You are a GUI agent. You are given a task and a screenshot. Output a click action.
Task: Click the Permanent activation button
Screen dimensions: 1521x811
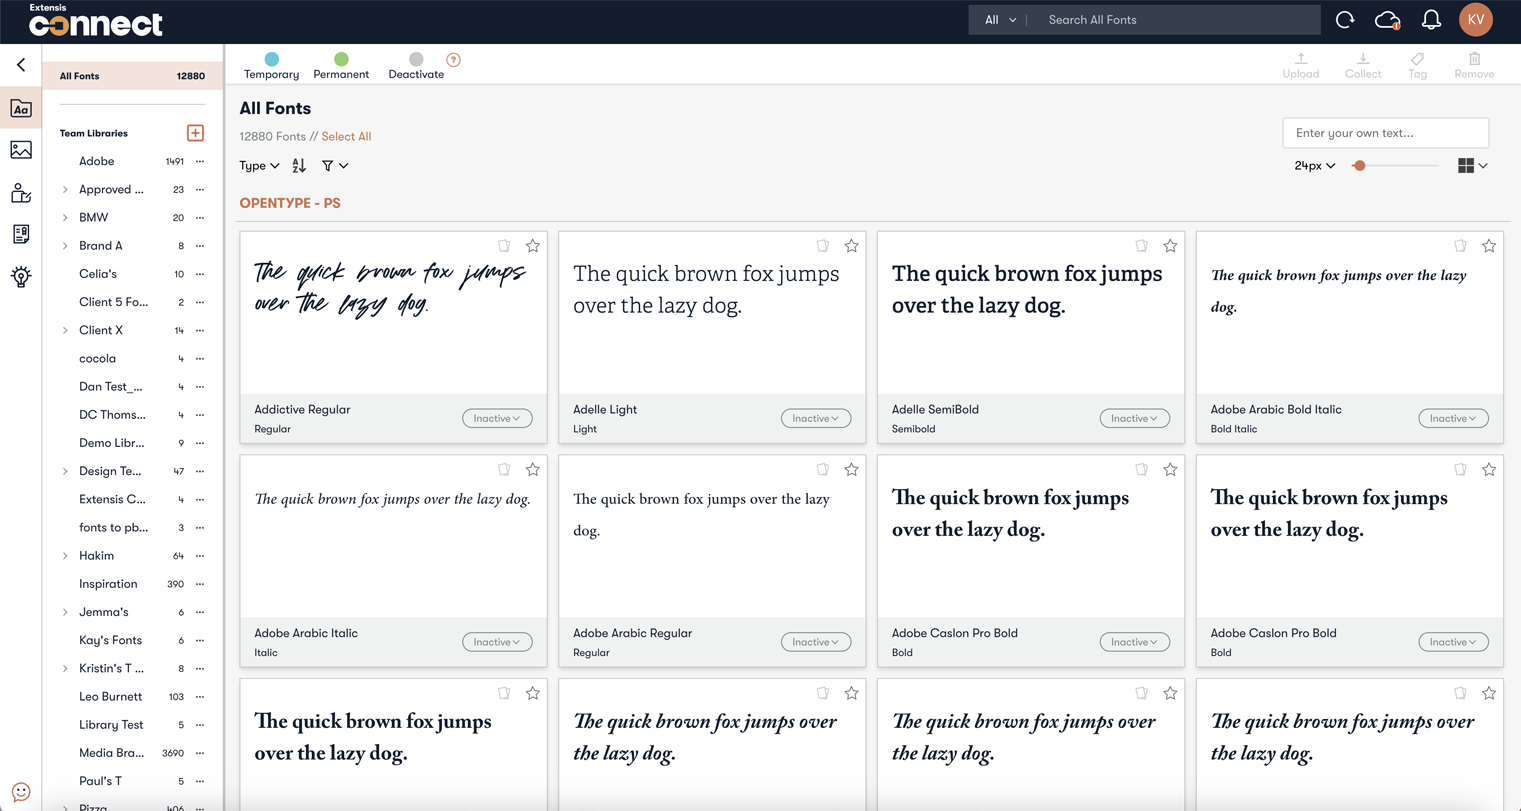tap(341, 66)
